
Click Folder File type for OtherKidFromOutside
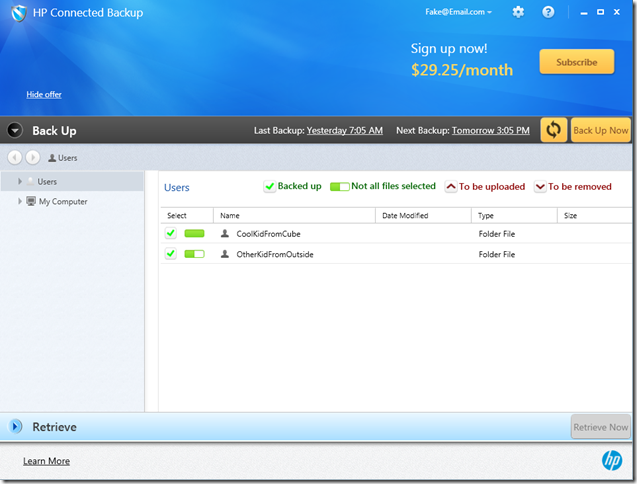[496, 254]
